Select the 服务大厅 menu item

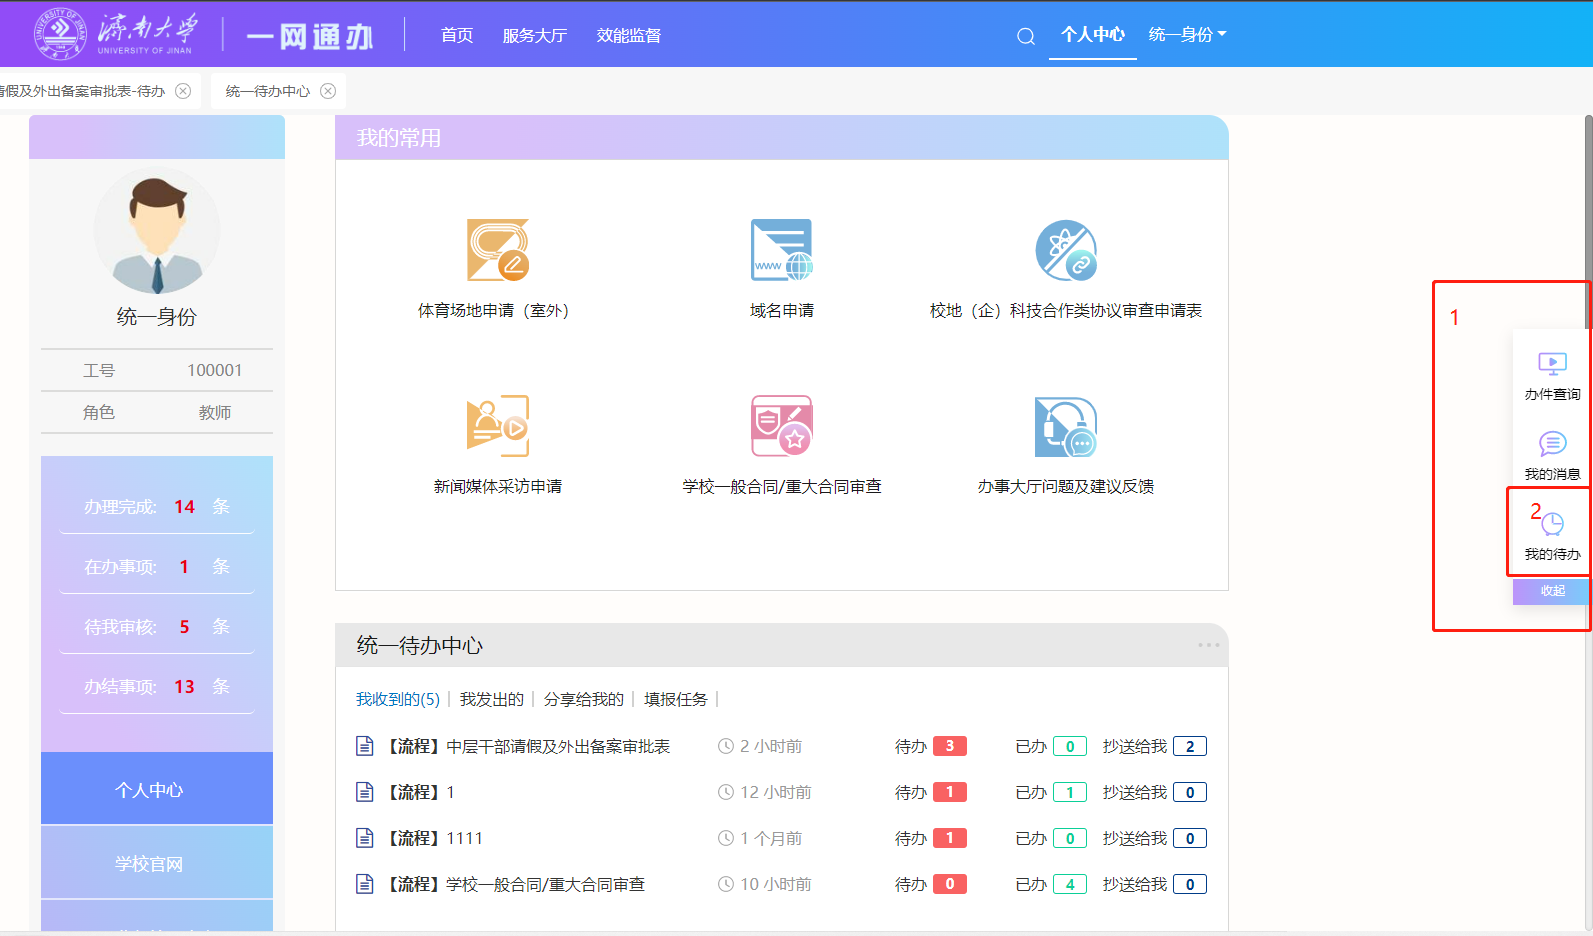[534, 36]
